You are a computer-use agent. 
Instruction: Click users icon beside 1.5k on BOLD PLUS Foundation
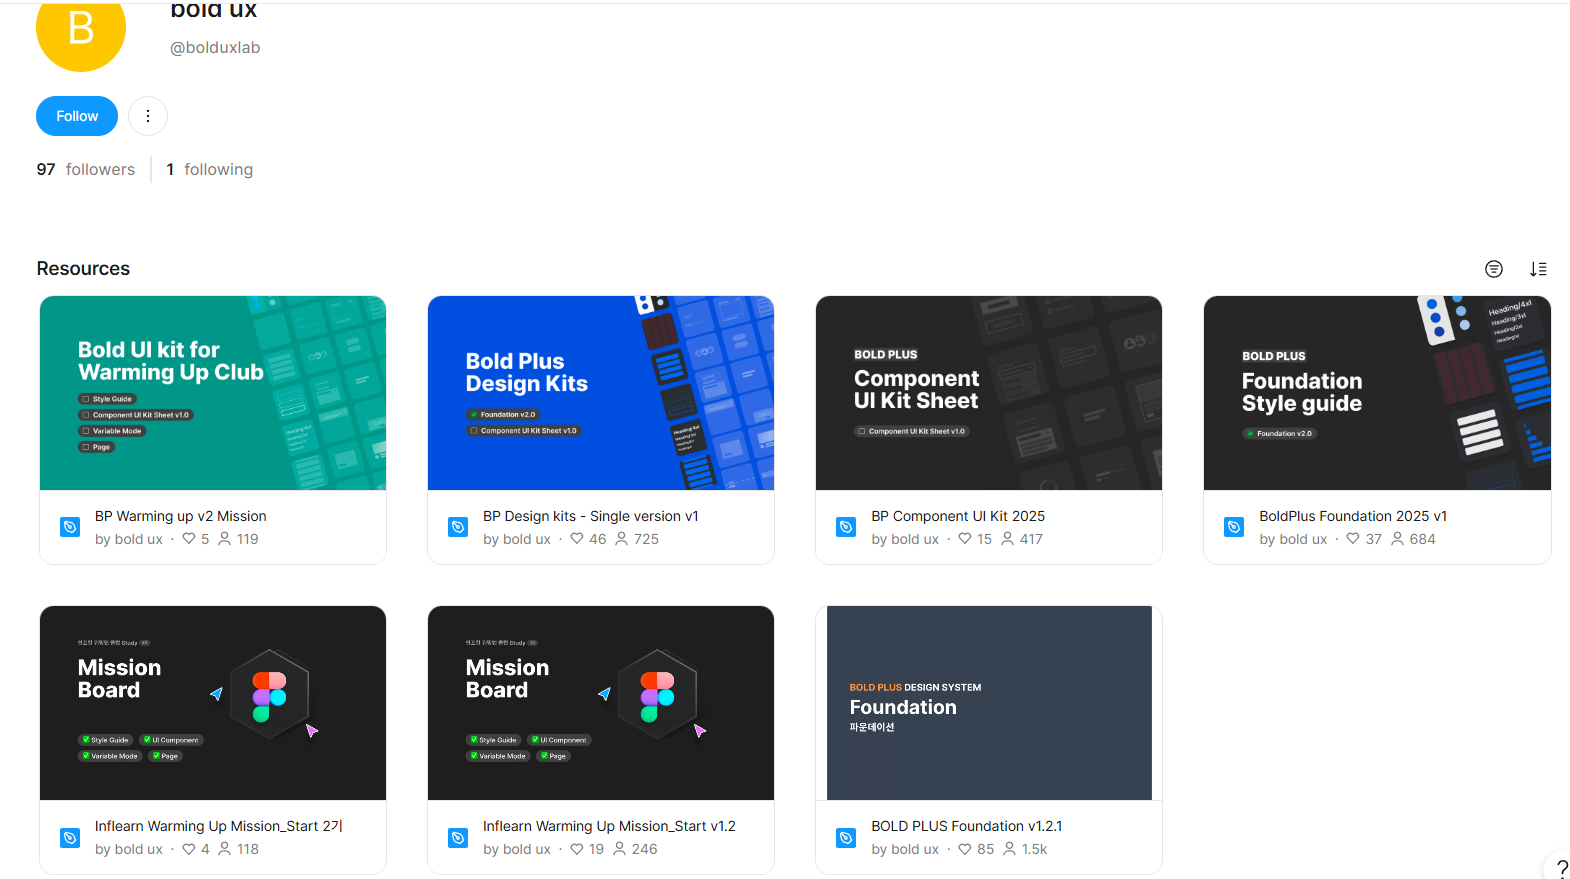point(1009,849)
